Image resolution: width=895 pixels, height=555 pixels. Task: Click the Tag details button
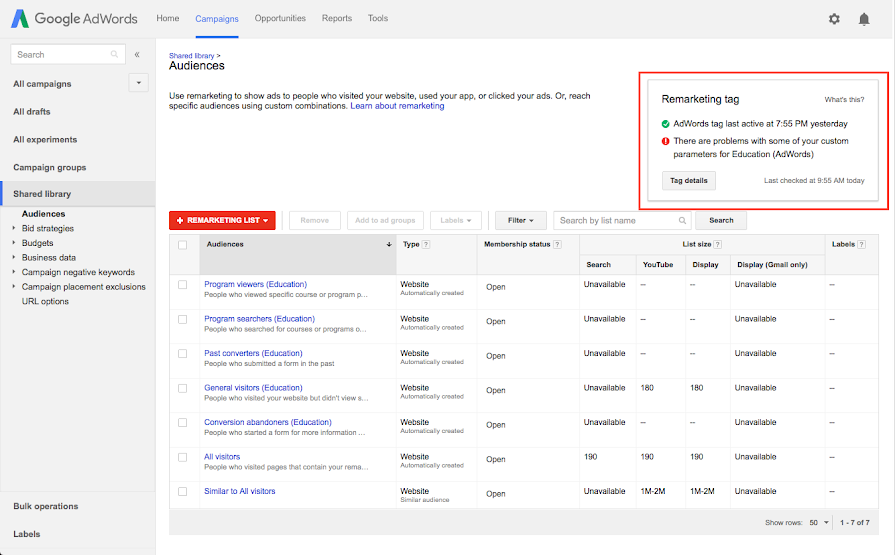pos(689,180)
